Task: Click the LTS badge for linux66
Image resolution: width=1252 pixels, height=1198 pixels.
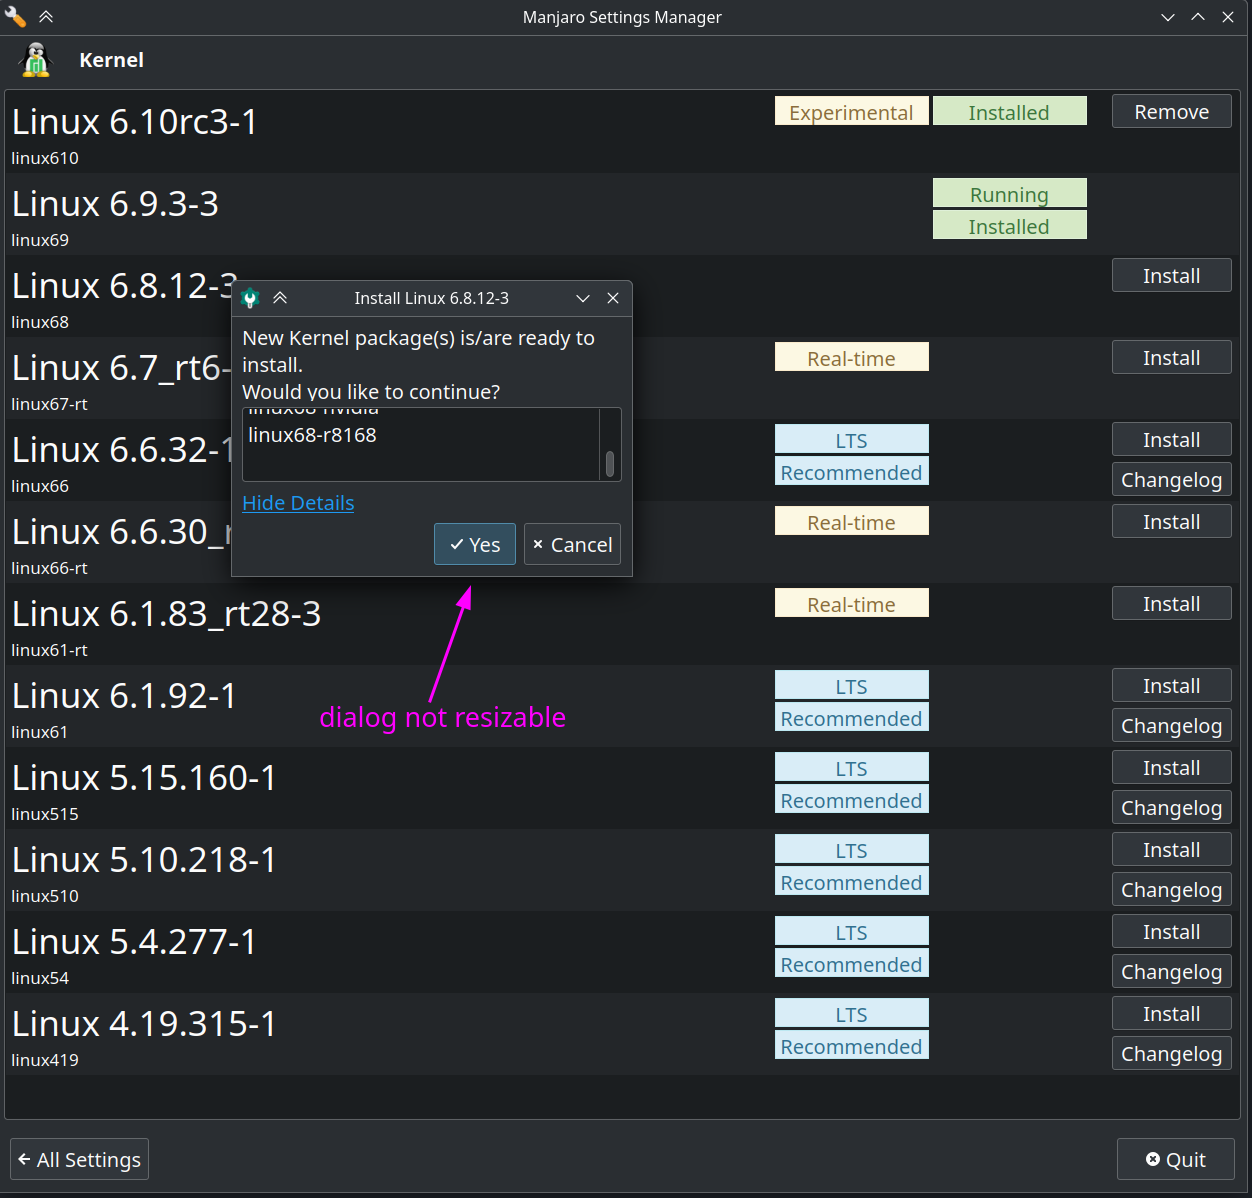Action: click(x=852, y=439)
